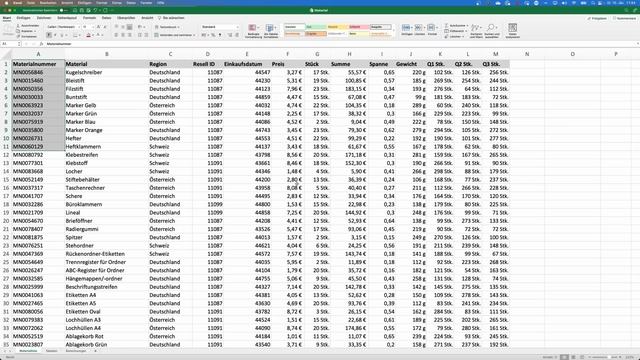Select column H header
This screenshot has height=360, width=640.
click(x=349, y=54)
